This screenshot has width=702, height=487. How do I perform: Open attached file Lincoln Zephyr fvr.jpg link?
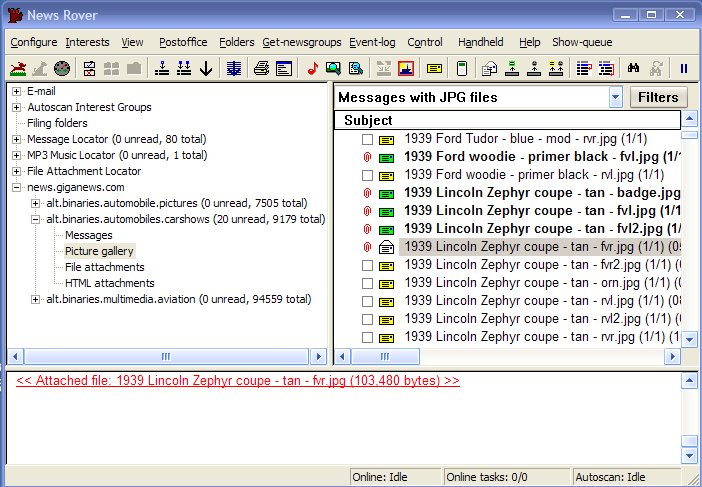pos(238,381)
